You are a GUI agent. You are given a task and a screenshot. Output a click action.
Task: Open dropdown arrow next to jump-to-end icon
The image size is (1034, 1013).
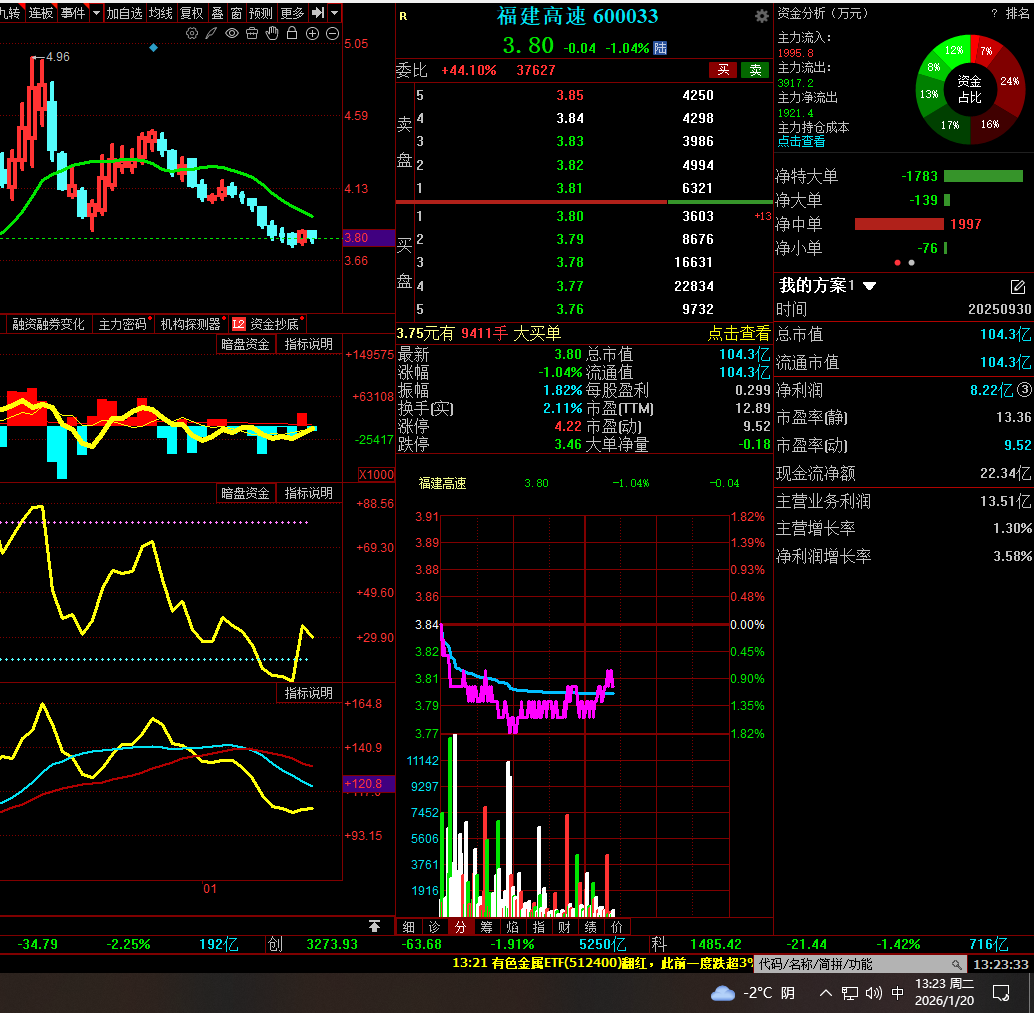click(335, 13)
